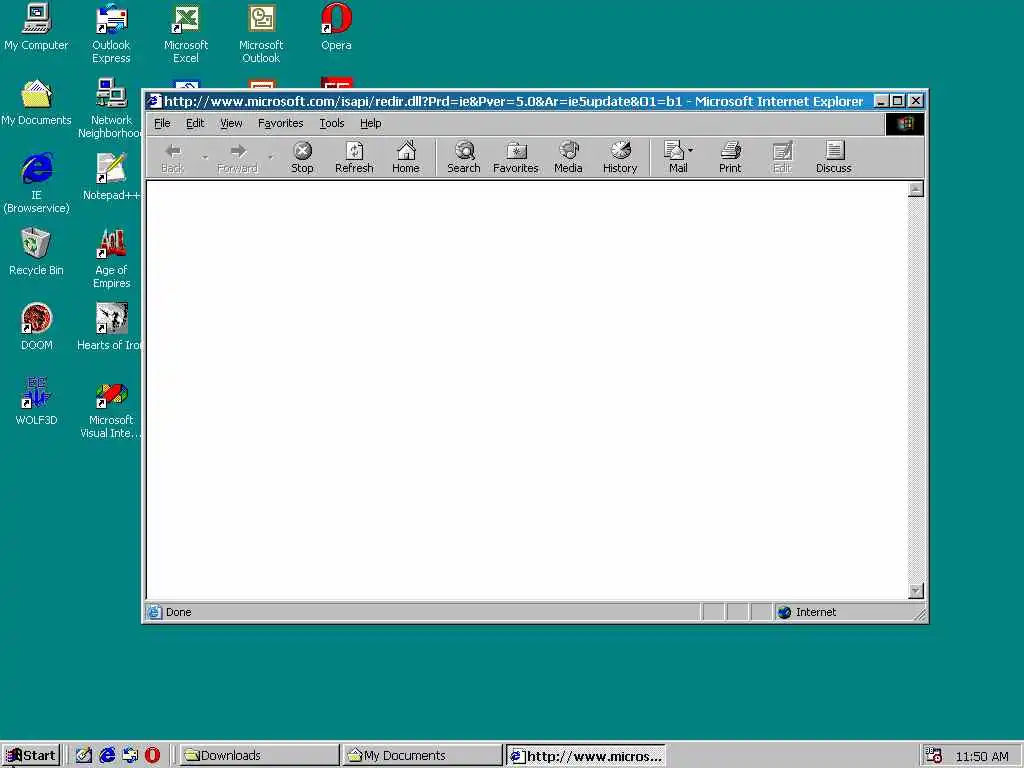Select the My Documents desktop icon

pos(36,103)
